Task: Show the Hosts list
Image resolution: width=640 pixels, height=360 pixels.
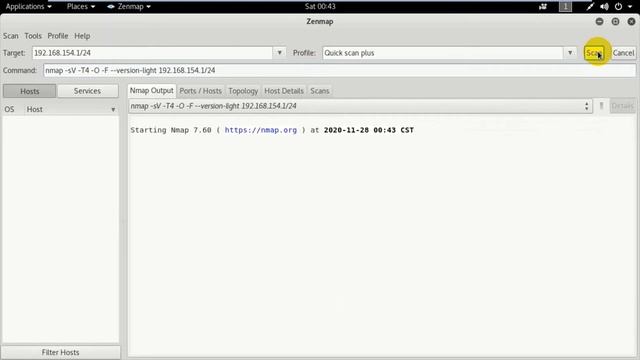Action: (x=29, y=91)
